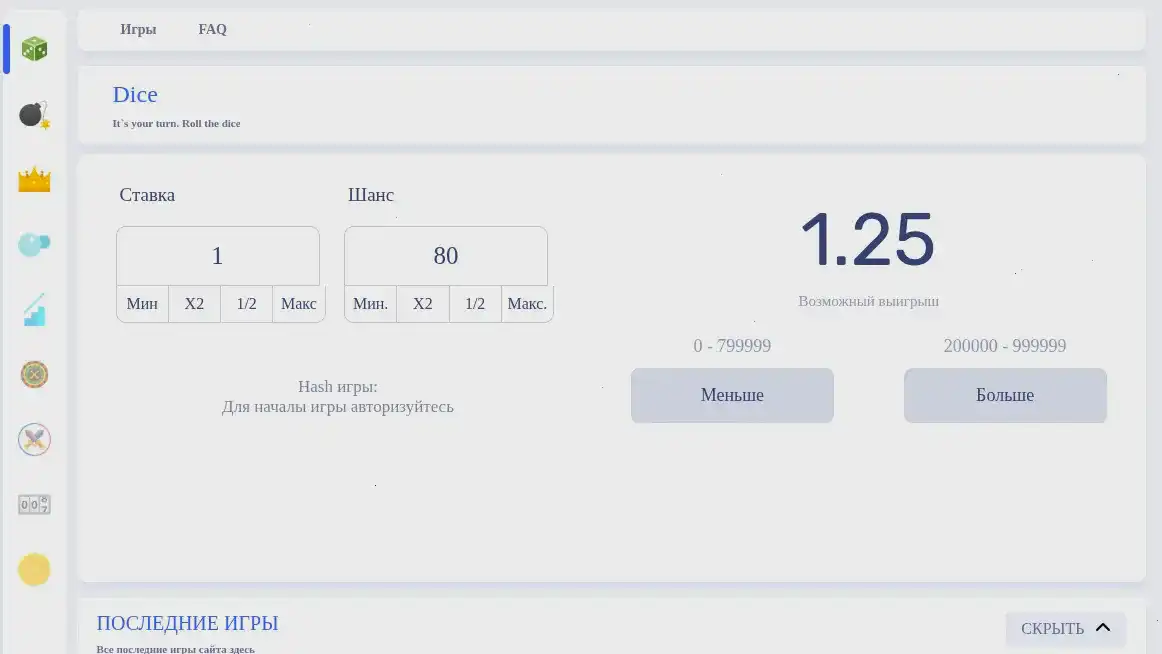The width and height of the screenshot is (1162, 654).
Task: Open the bomb (Mines) game from the sidebar
Action: (34, 112)
